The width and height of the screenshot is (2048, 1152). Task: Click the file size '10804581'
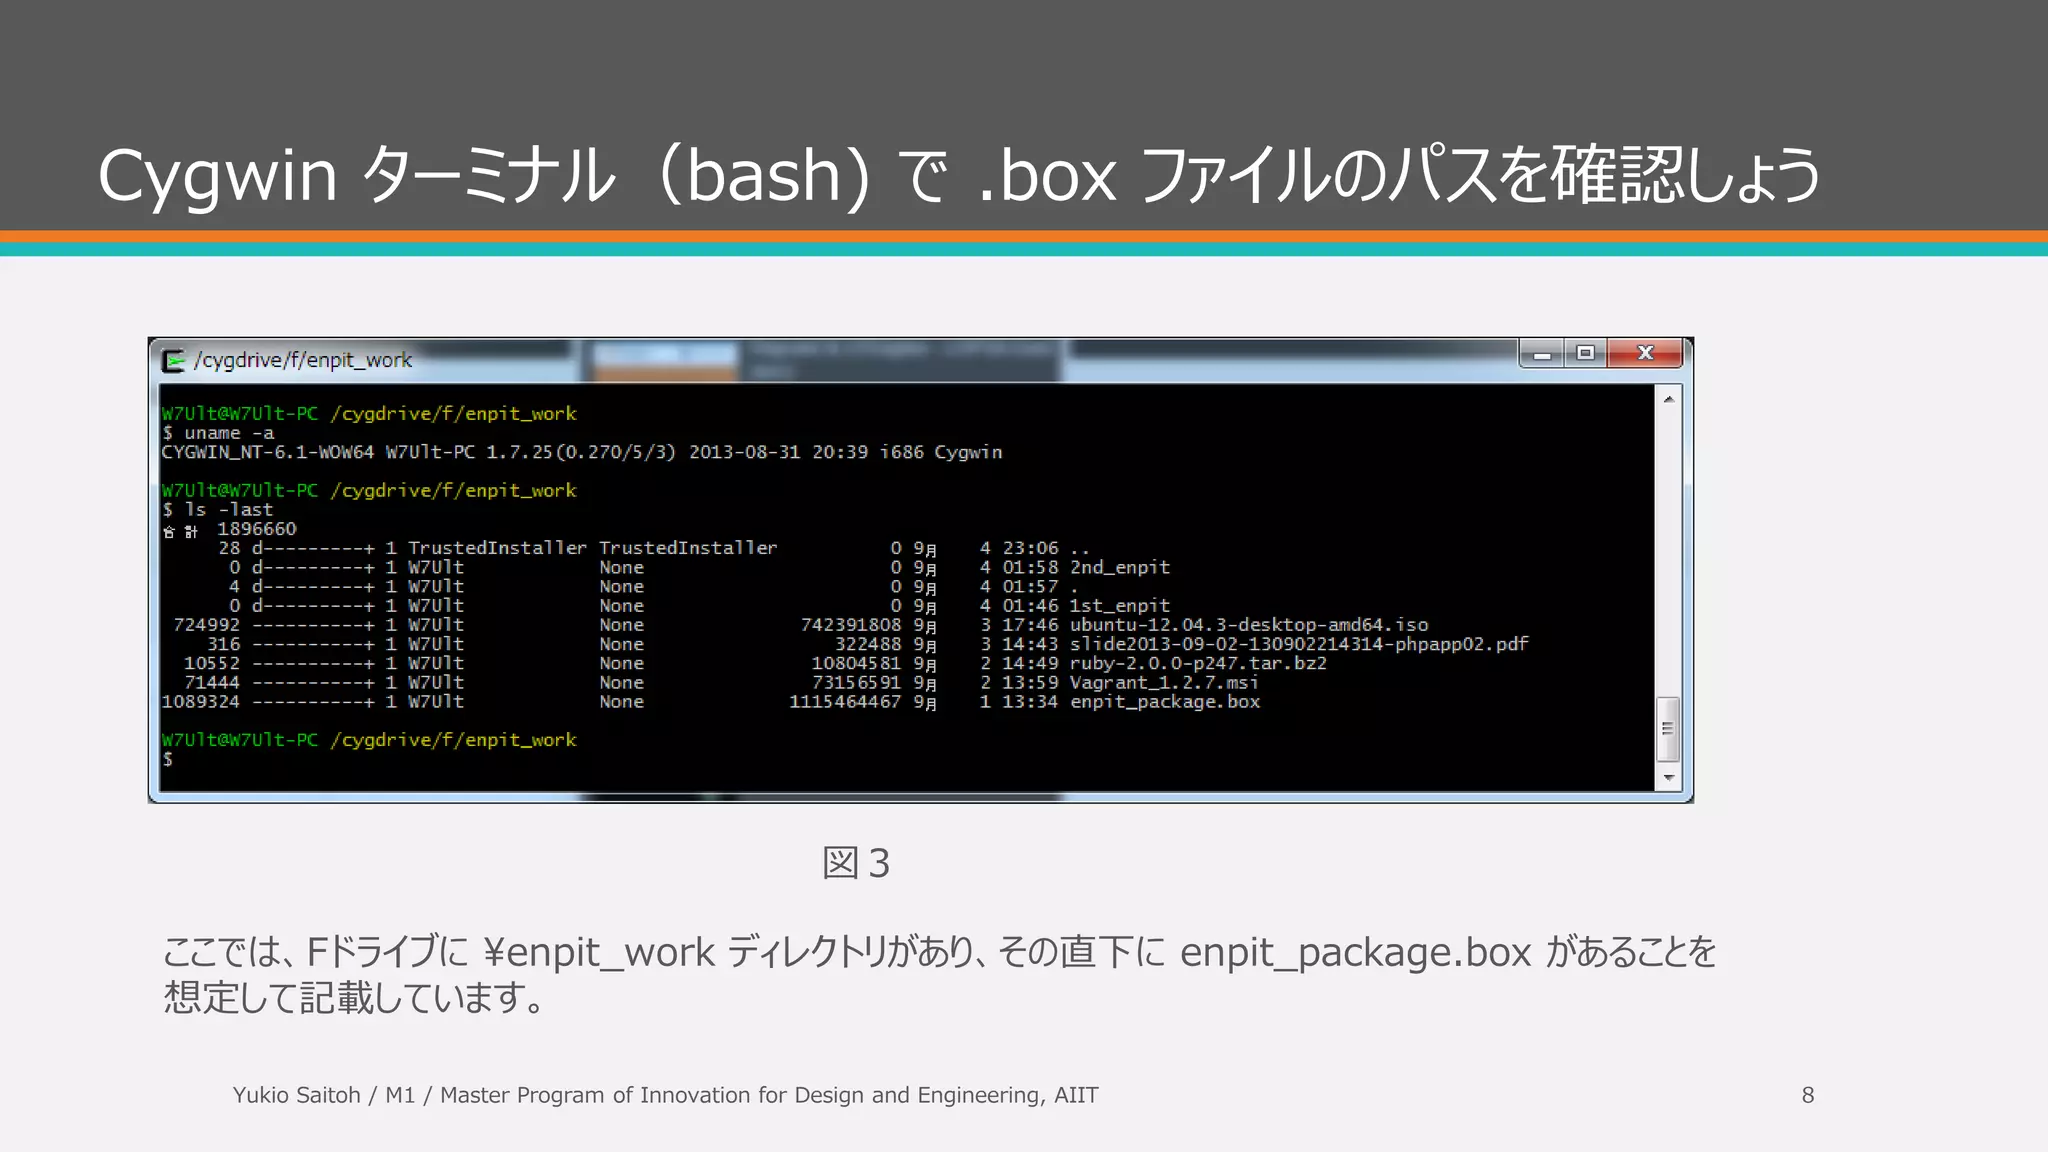coord(856,664)
